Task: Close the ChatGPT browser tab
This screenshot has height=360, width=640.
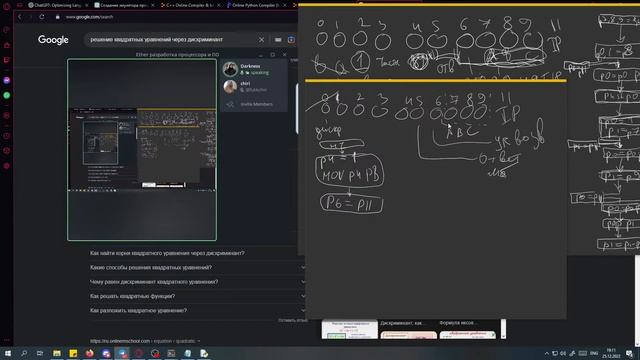Action: [87, 5]
